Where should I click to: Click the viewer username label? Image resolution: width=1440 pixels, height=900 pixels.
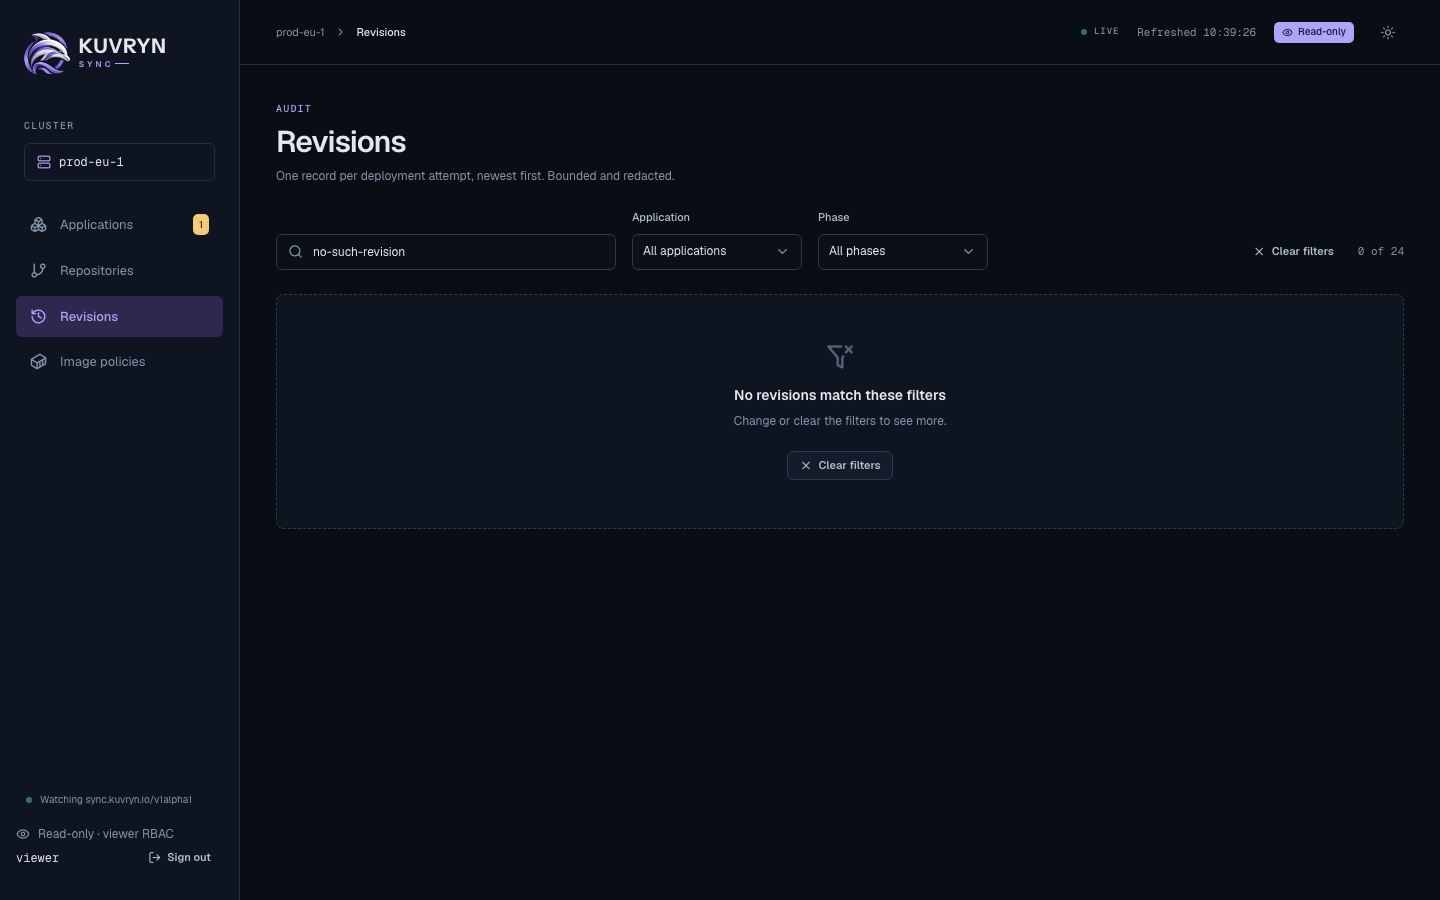[38, 858]
